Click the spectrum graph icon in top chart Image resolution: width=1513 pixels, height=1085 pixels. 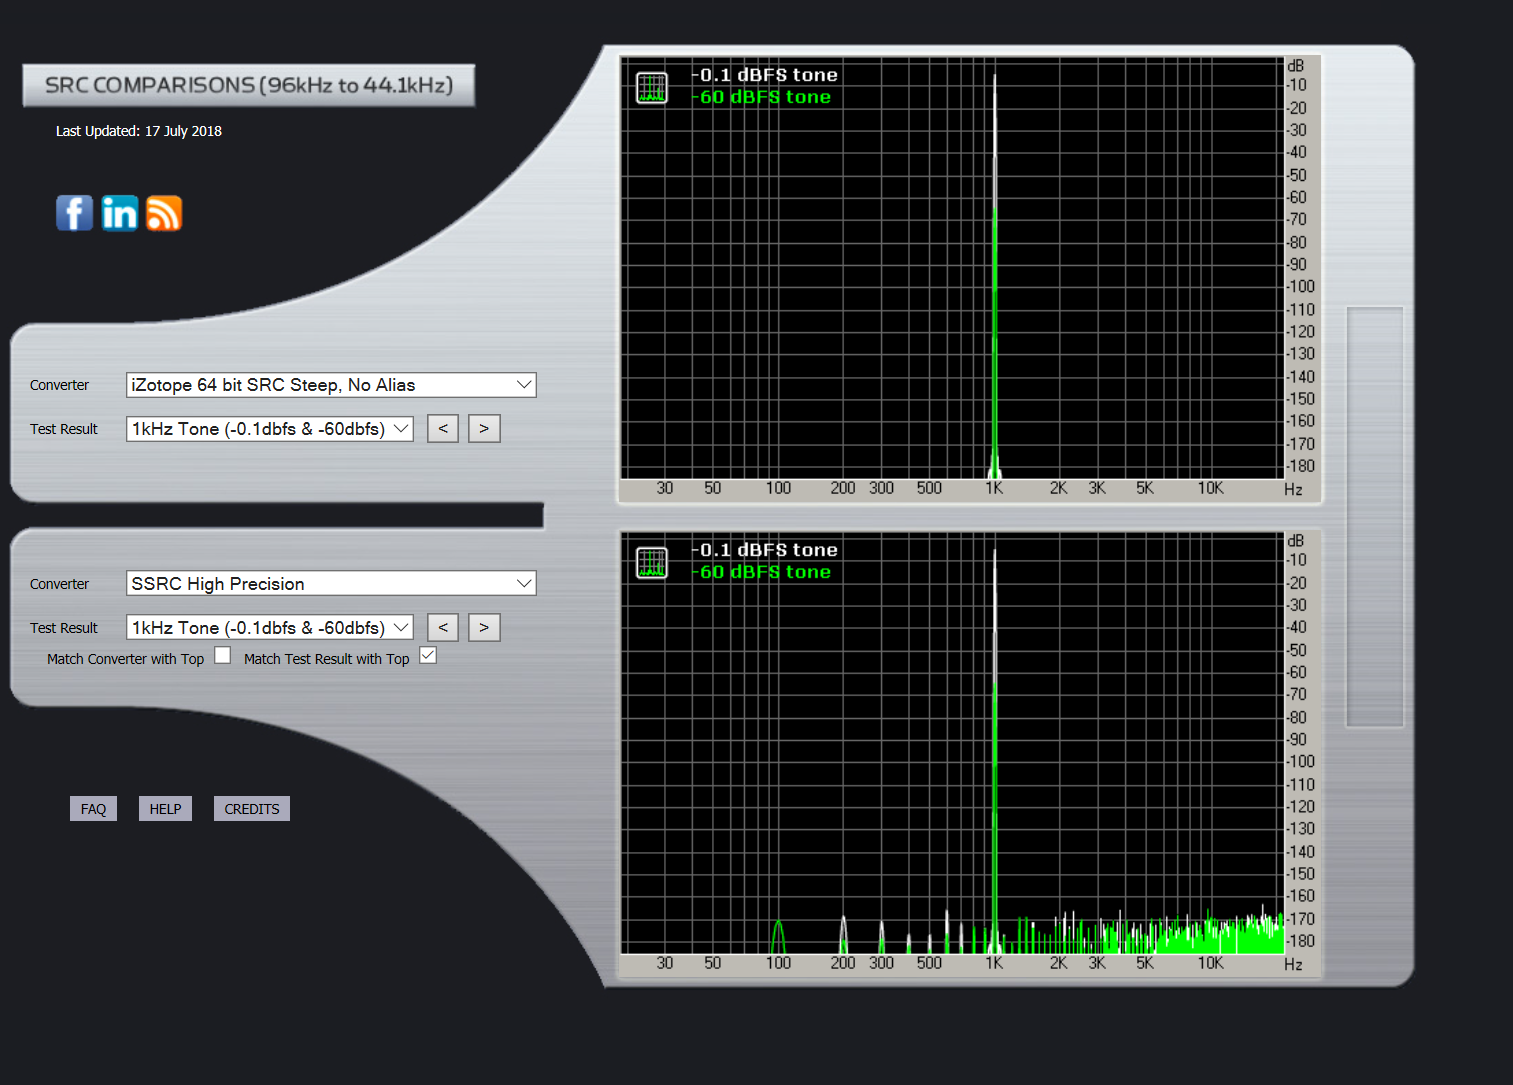click(x=652, y=88)
